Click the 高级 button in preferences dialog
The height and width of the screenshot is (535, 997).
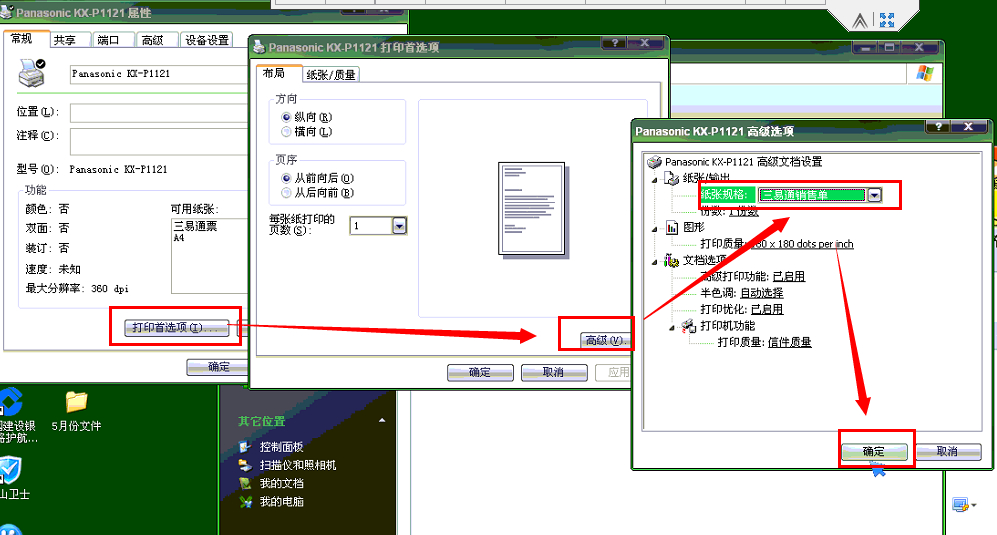(x=605, y=340)
